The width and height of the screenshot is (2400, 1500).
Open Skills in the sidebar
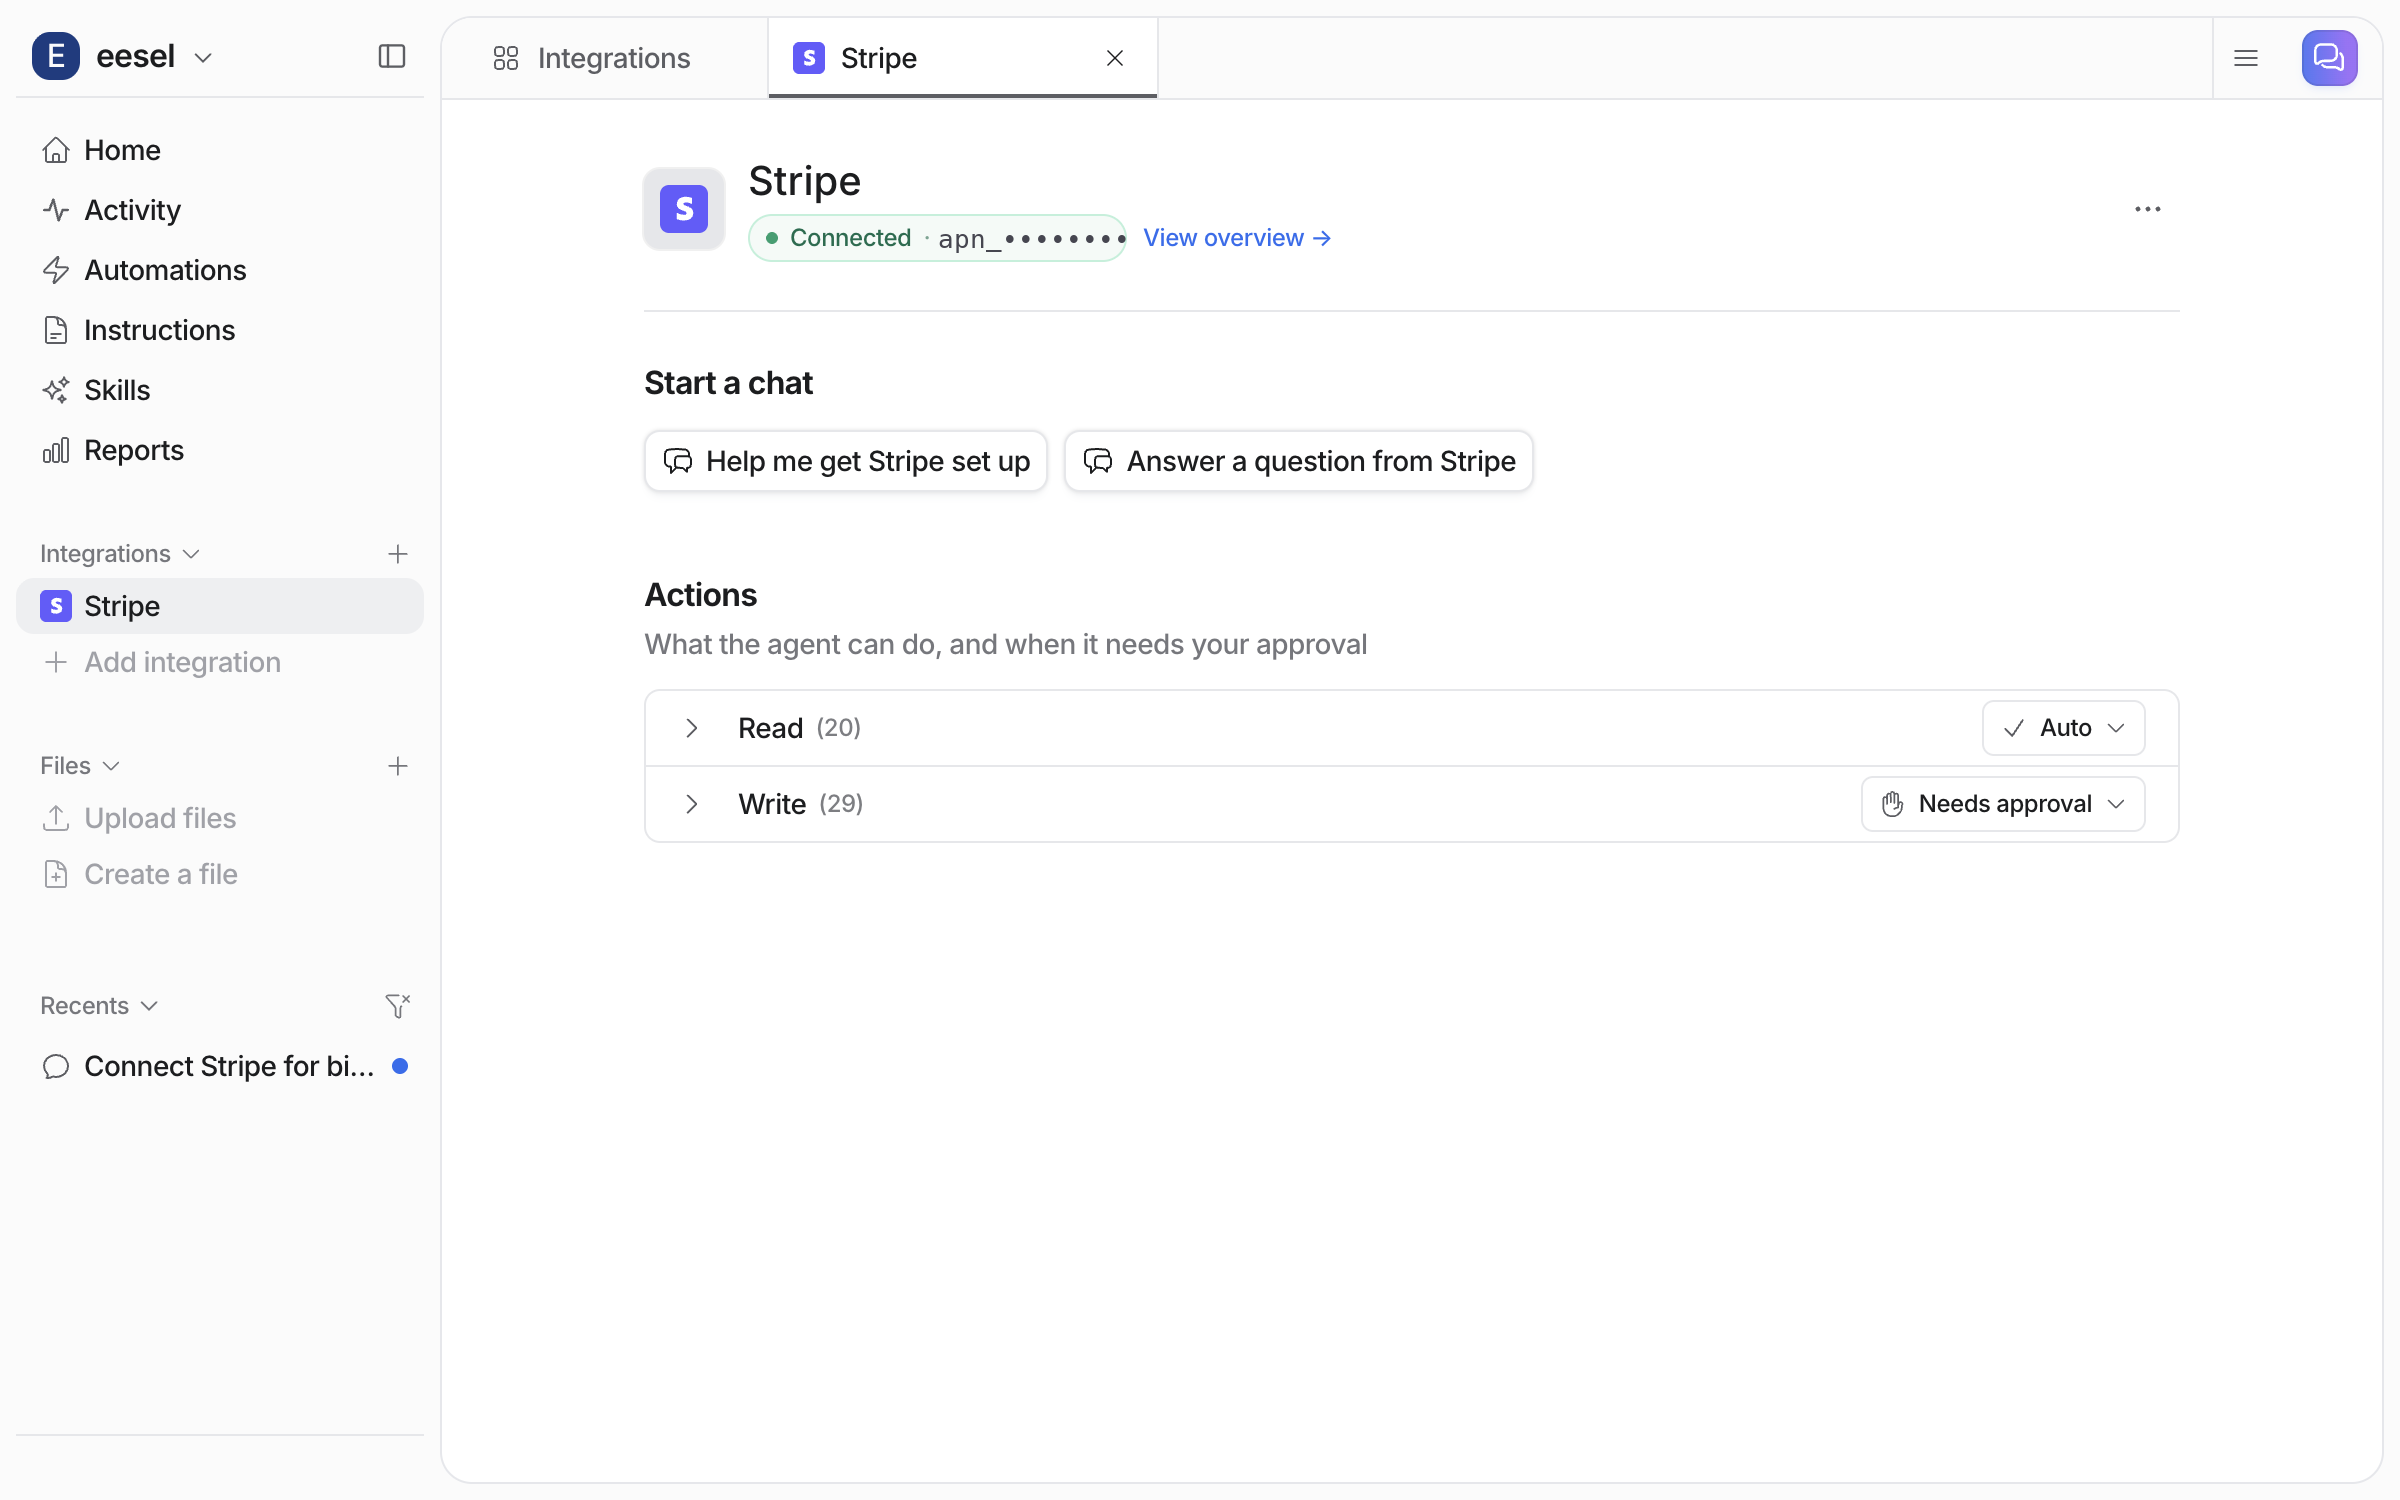pyautogui.click(x=220, y=390)
